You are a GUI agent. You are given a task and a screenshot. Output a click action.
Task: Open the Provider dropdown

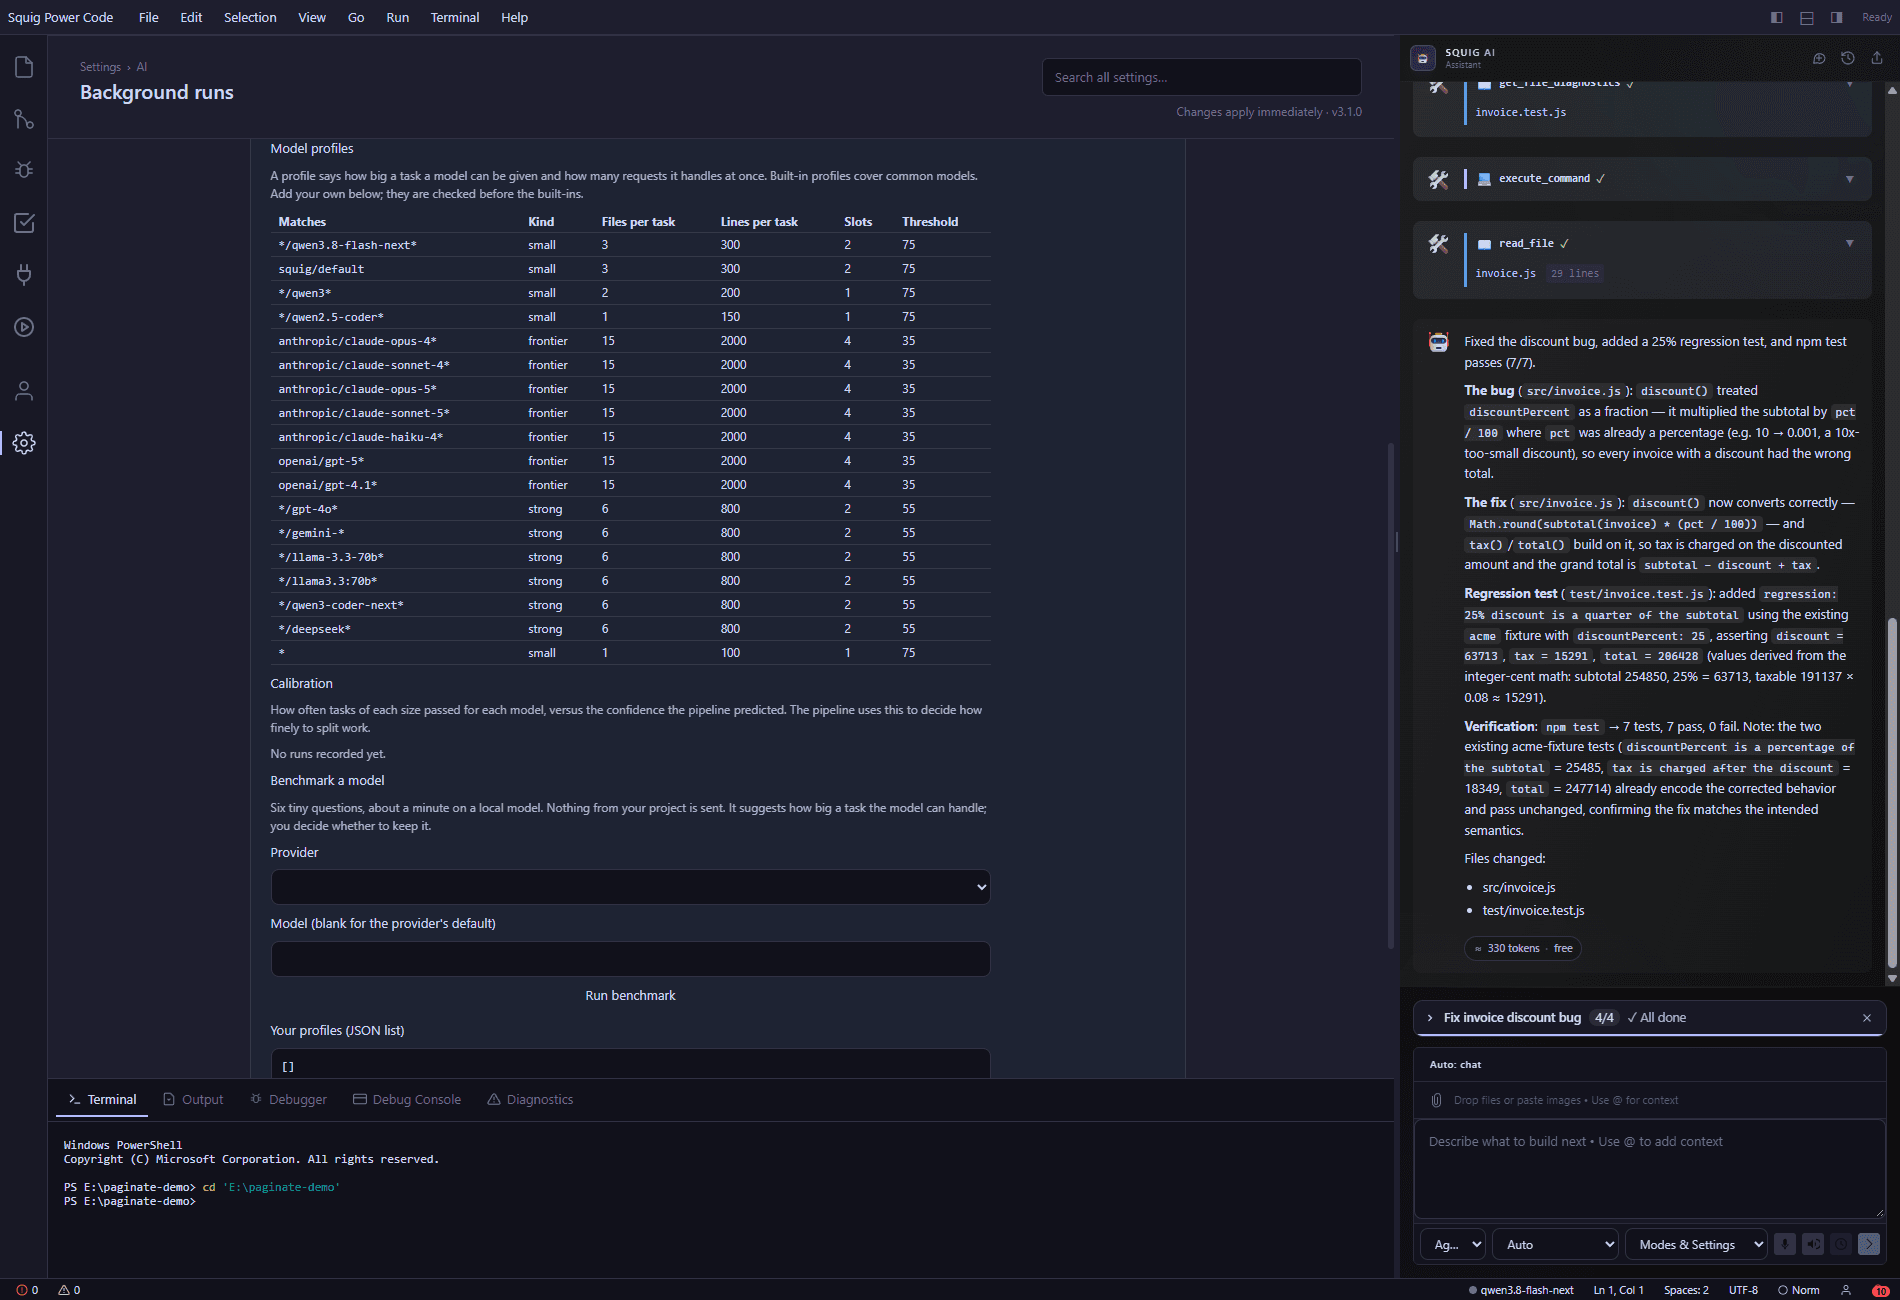point(630,887)
